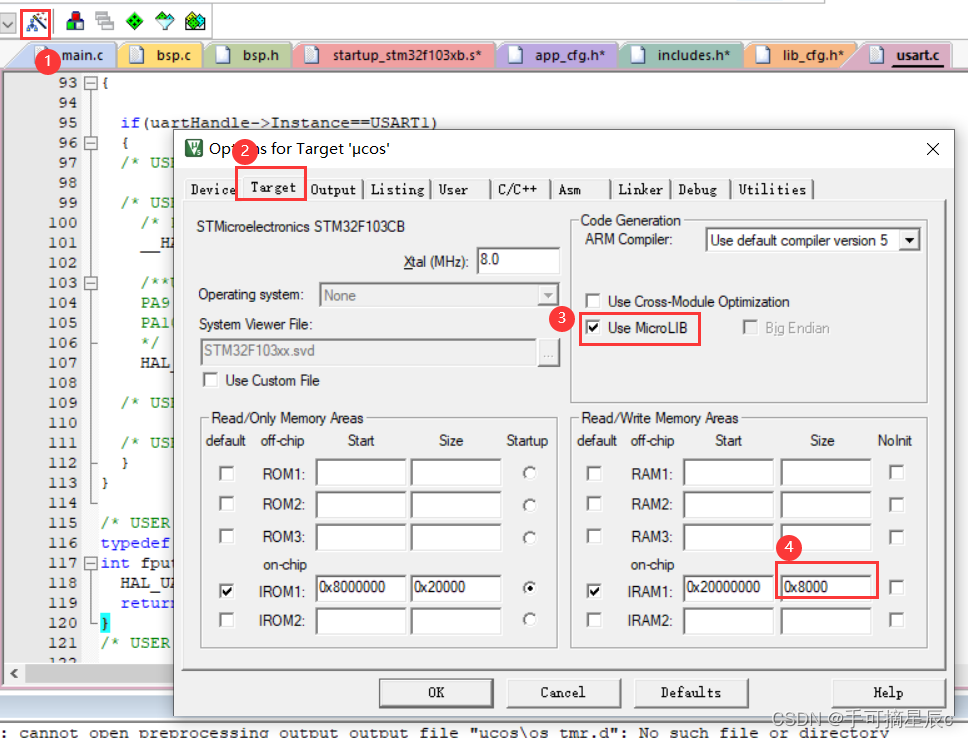Open the target selection dropdown arrow in toolbar
The image size is (968, 738).
pos(7,23)
